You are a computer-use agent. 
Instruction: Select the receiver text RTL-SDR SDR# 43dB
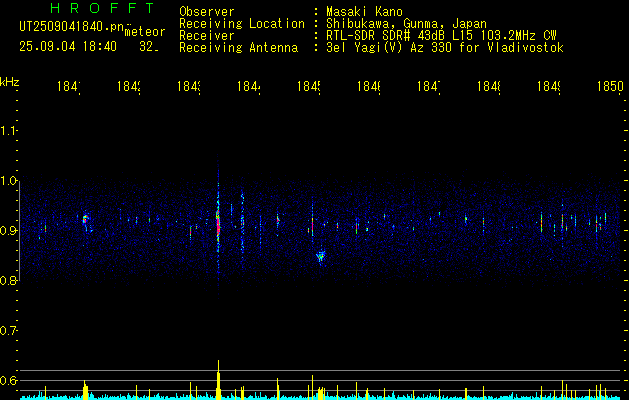coord(385,36)
